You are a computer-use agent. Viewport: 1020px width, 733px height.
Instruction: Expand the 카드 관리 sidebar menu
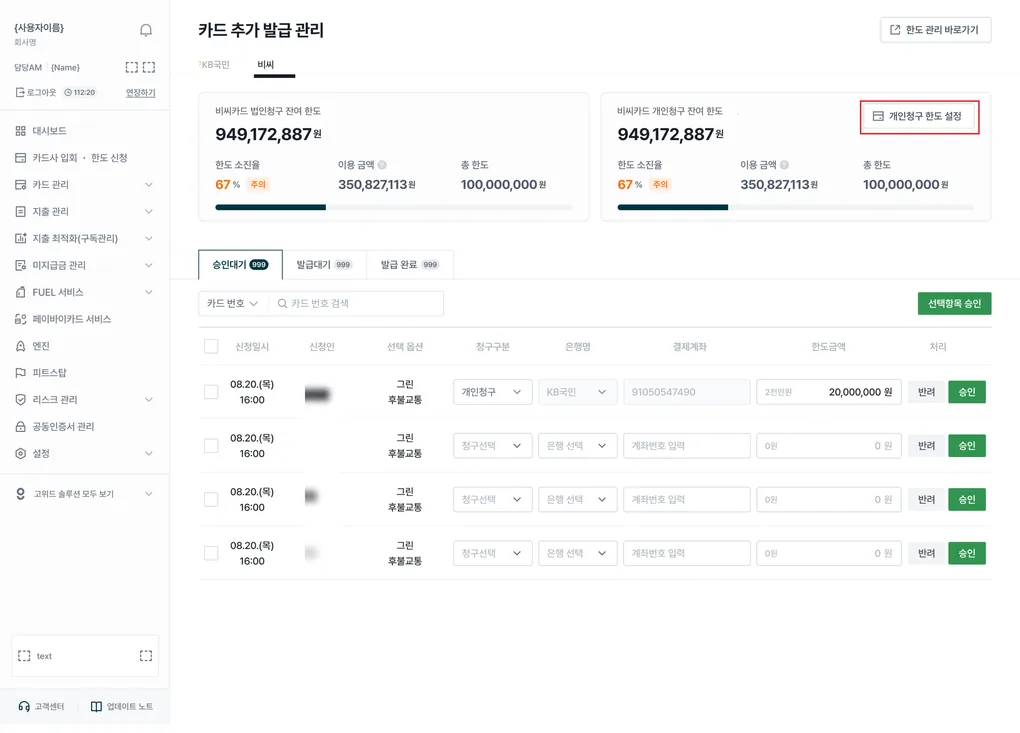pos(85,185)
